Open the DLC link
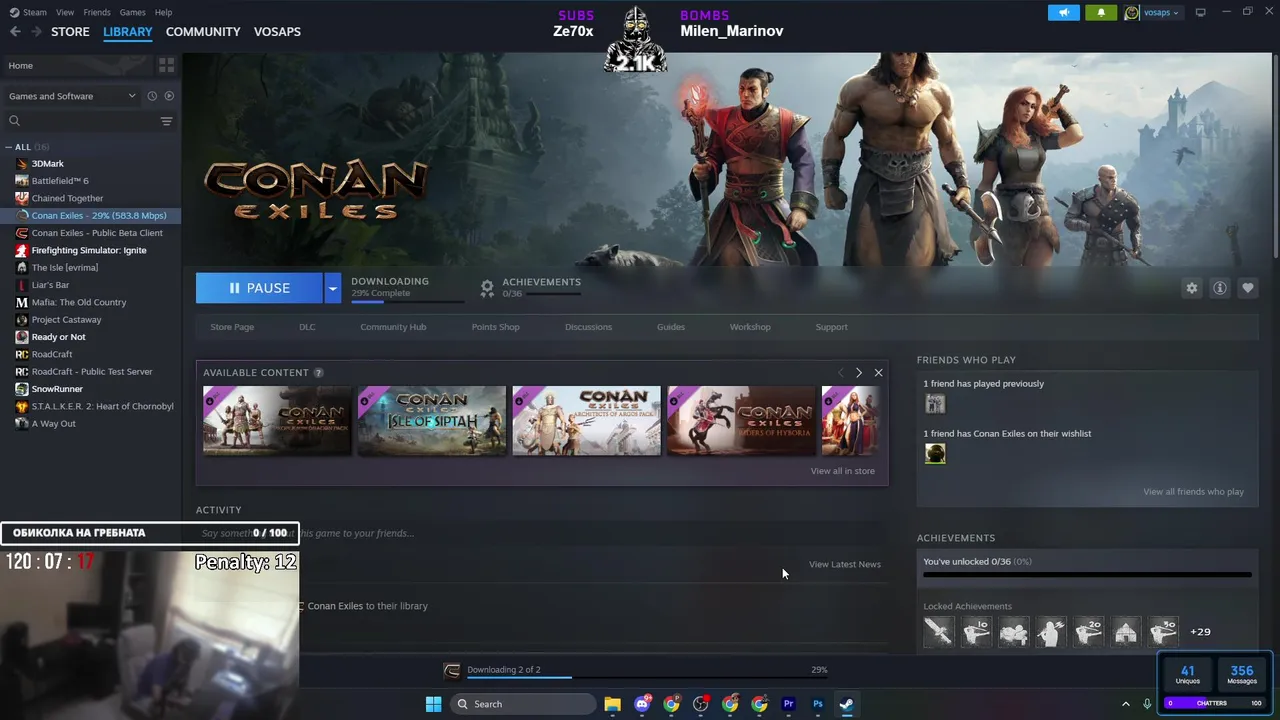This screenshot has height=720, width=1280. [x=307, y=327]
